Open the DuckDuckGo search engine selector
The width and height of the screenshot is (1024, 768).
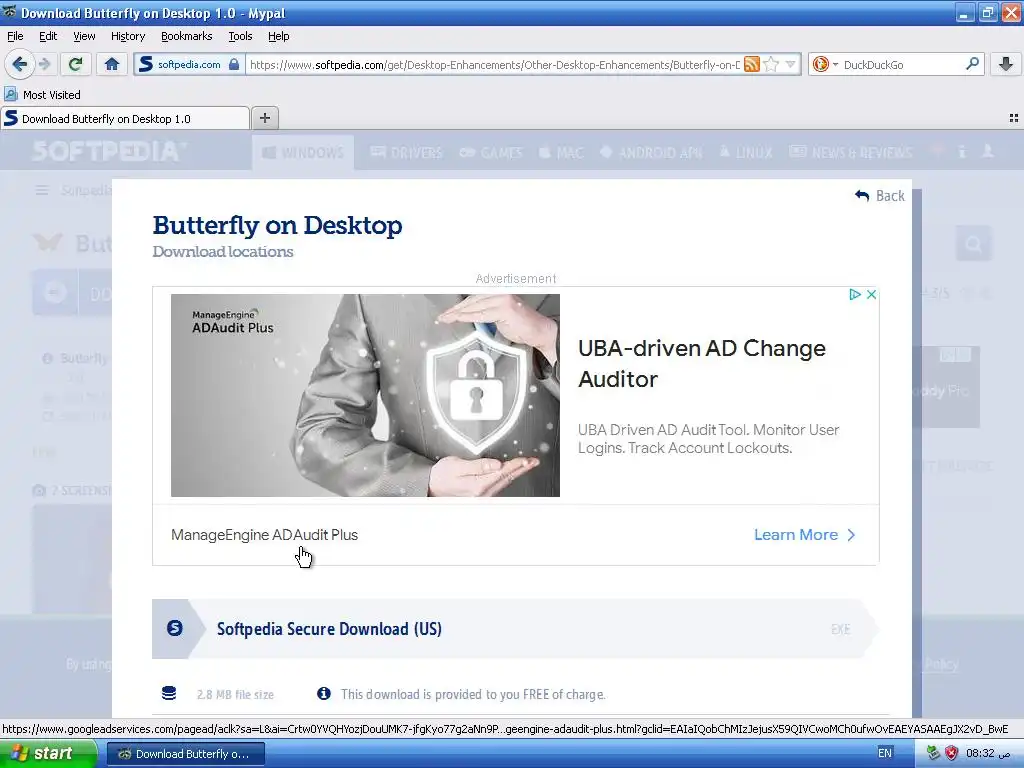(x=825, y=64)
